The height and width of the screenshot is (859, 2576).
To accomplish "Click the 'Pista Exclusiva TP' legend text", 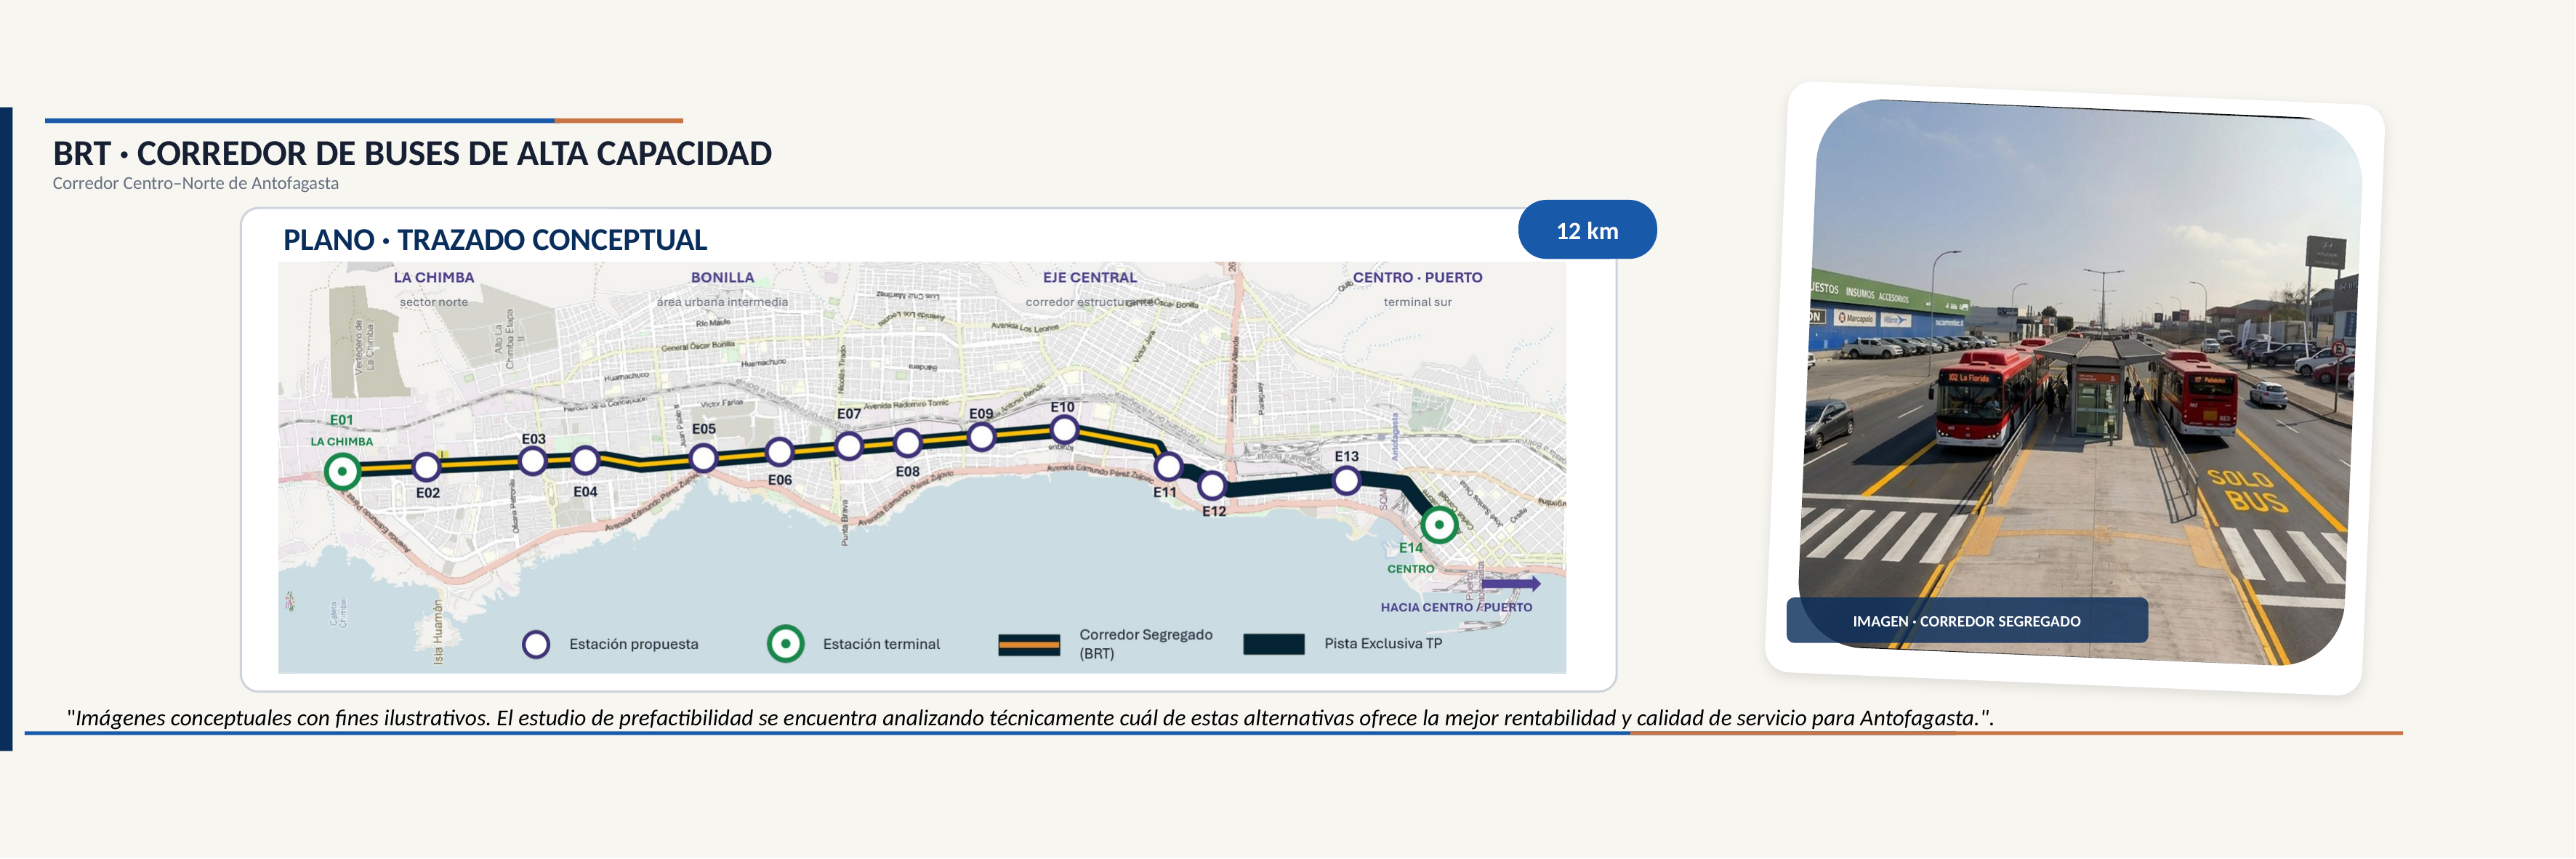I will tap(1383, 644).
